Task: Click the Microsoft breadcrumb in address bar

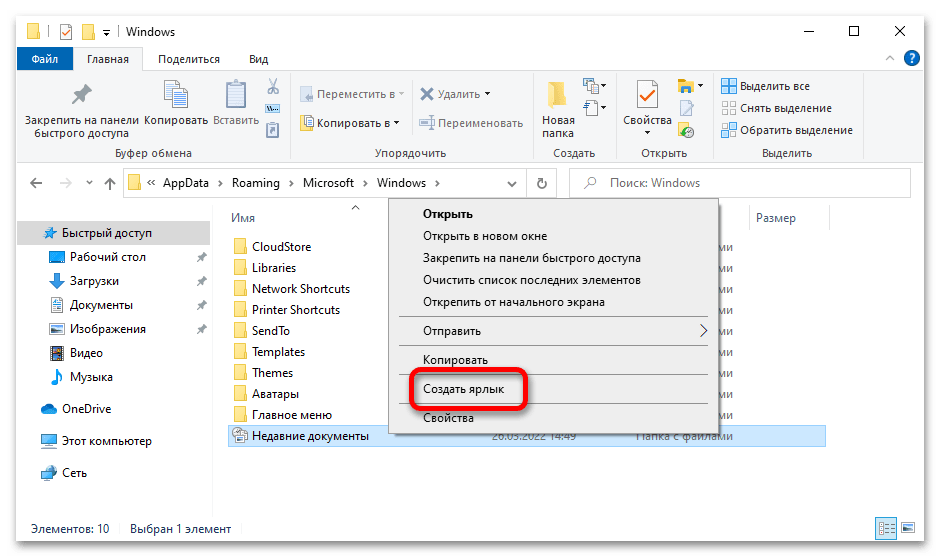Action: point(328,183)
